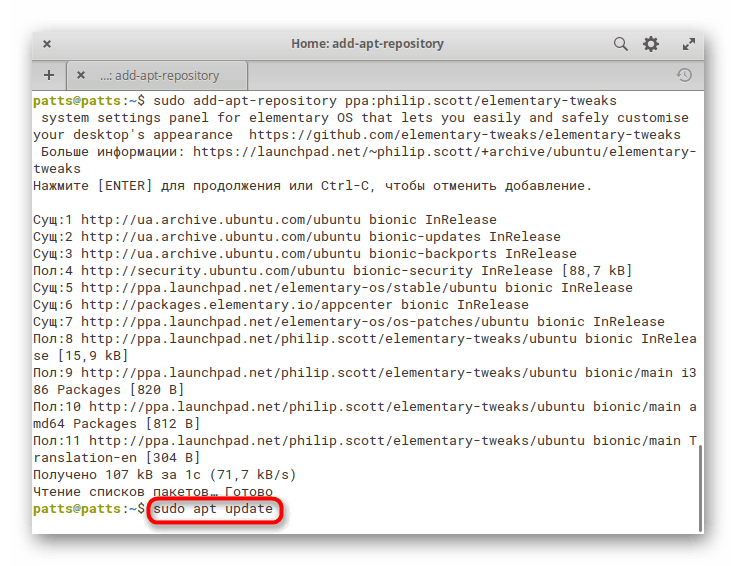
Task: Click the sudo apt update command text
Action: 213,509
